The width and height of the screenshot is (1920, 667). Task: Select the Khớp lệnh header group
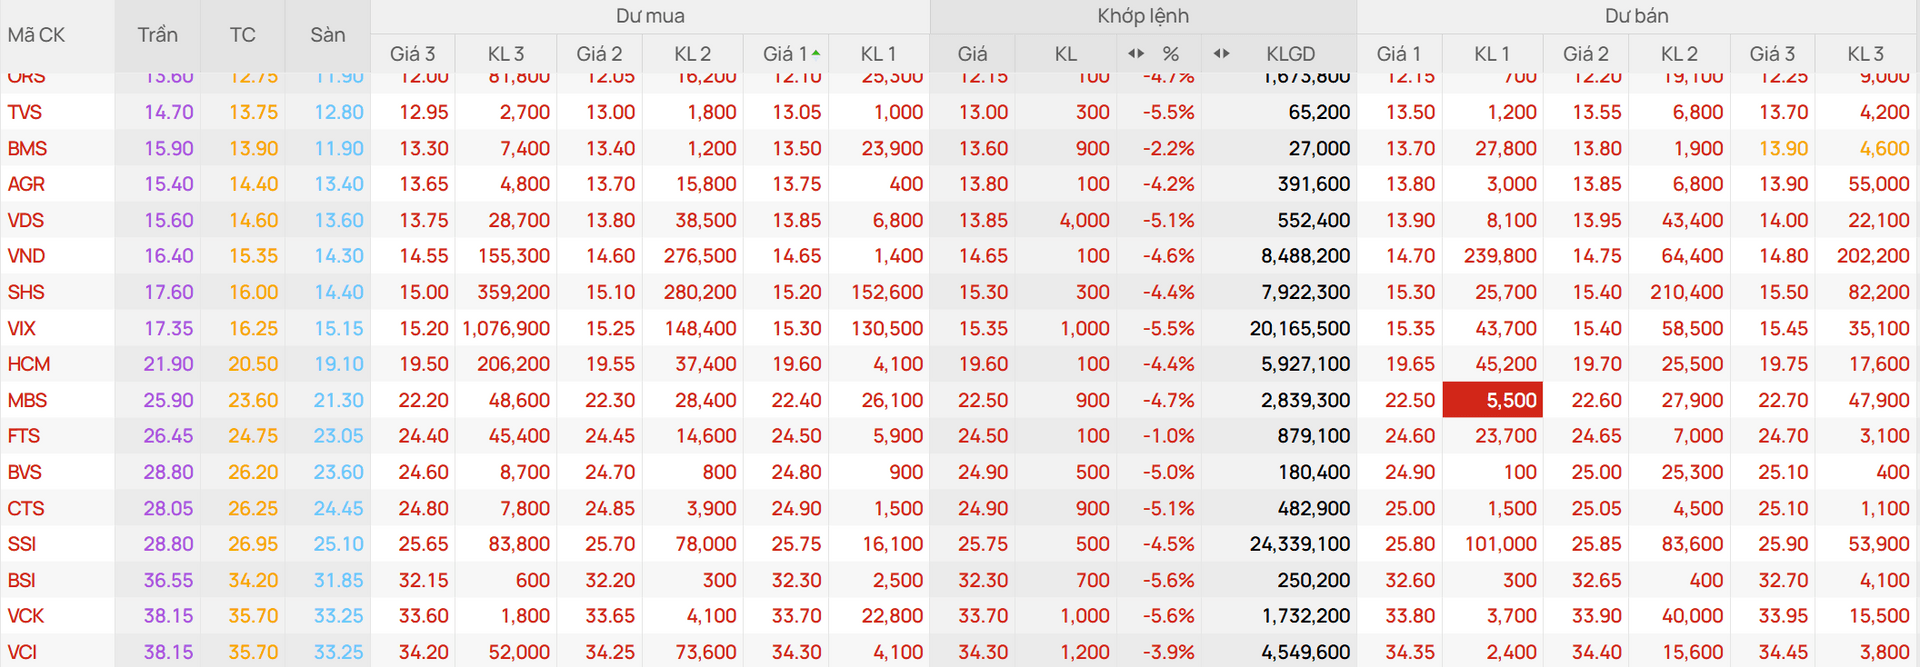1143,16
